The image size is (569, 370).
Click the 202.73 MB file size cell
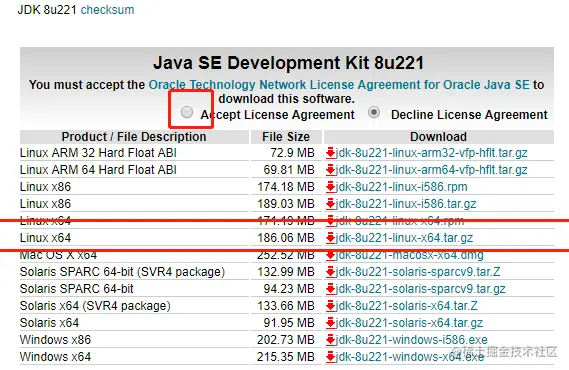[x=286, y=340]
